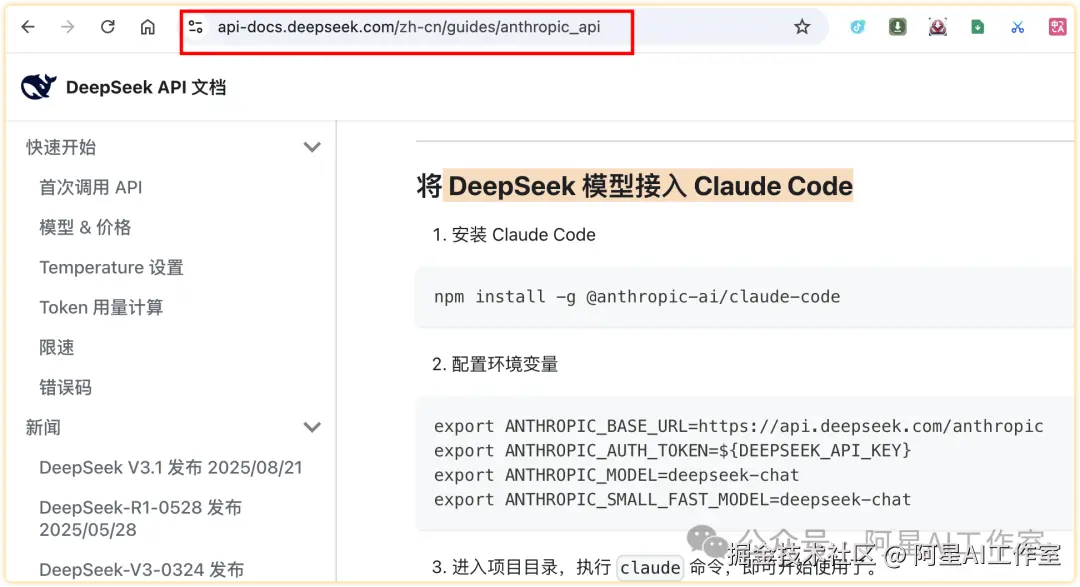Screen dimensions: 1080x587
Task: Open the bright green file extension icon
Action: click(977, 27)
